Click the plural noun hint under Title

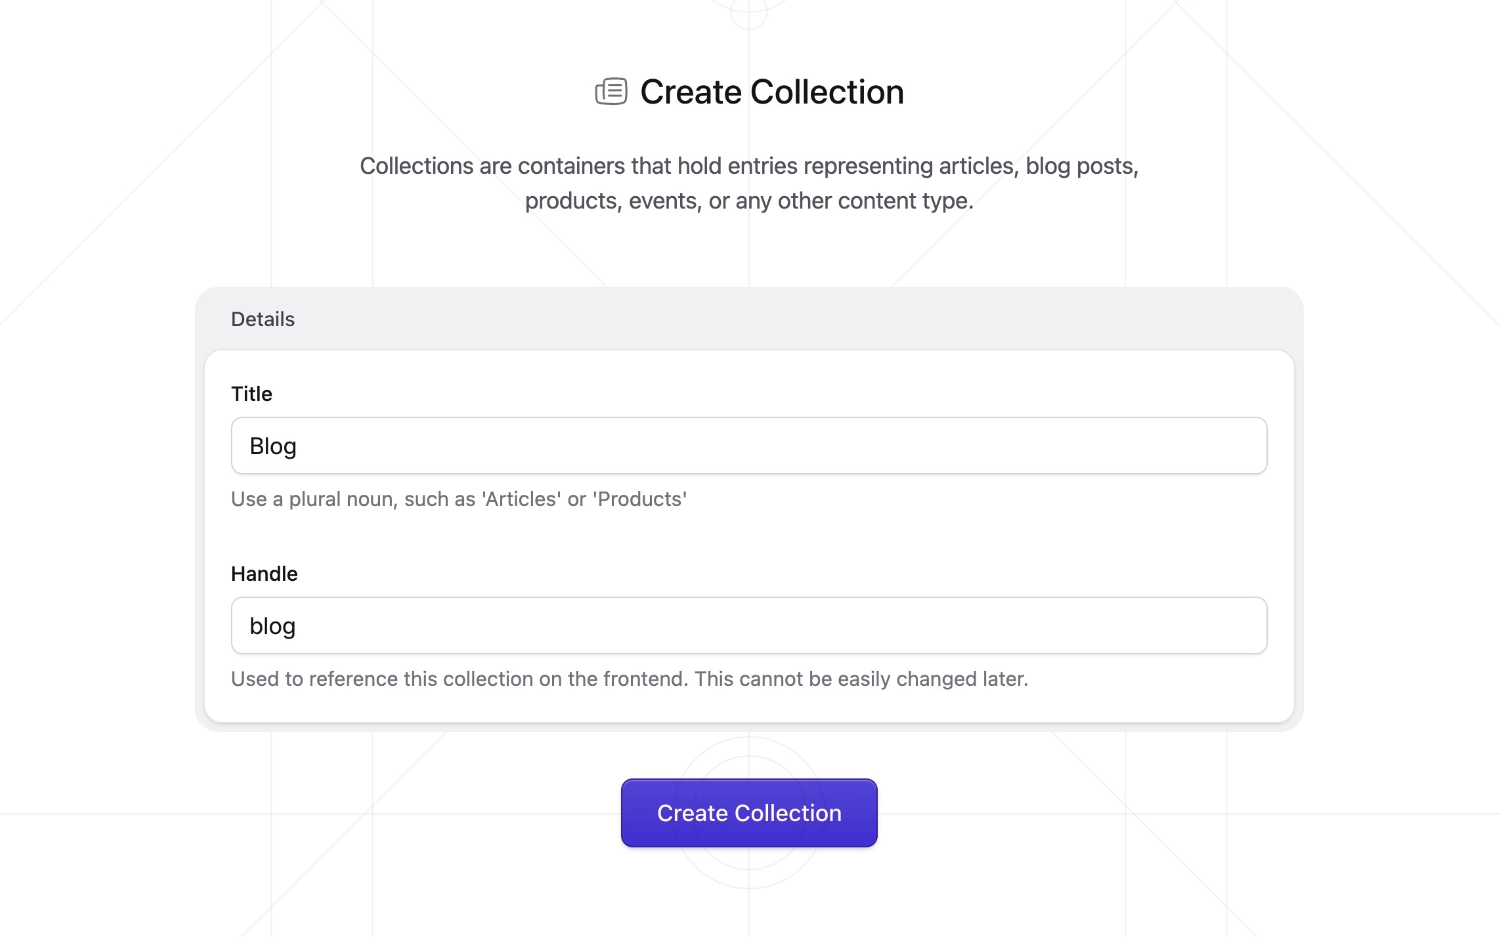(459, 498)
